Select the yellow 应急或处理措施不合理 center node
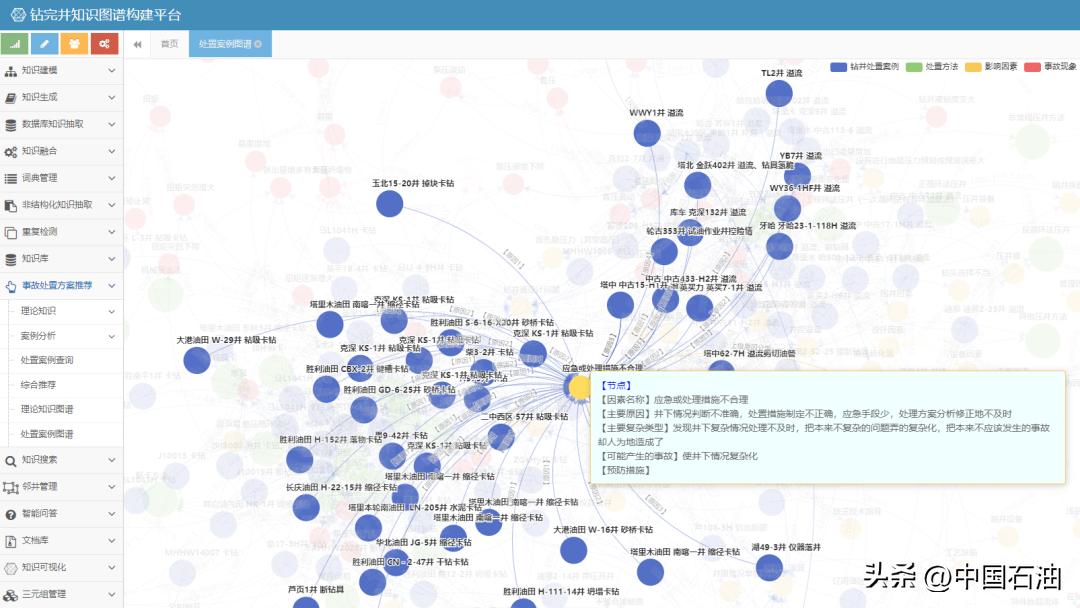Image resolution: width=1080 pixels, height=608 pixels. [579, 388]
